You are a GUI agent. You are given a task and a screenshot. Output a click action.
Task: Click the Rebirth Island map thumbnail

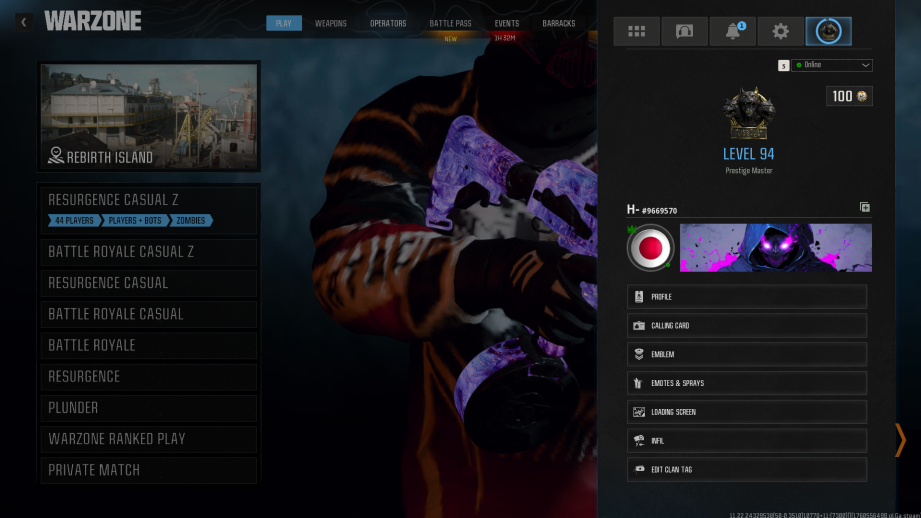pos(149,116)
